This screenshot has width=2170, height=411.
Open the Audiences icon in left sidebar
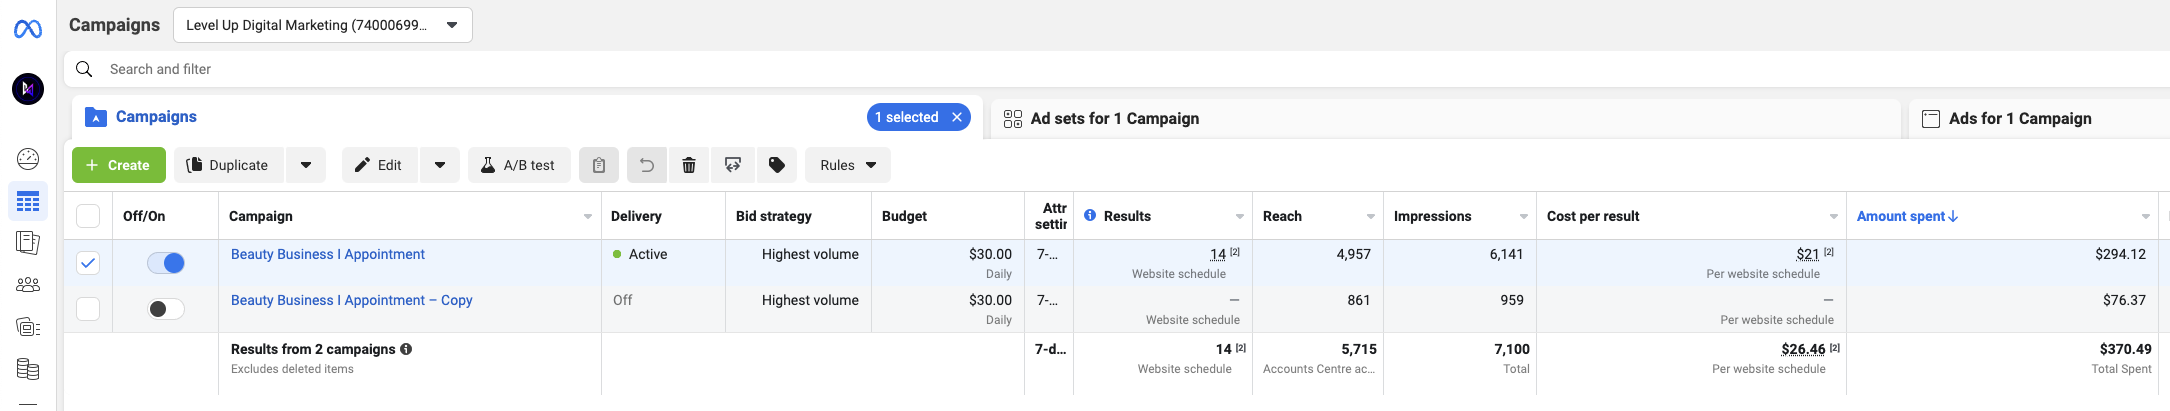click(x=28, y=285)
